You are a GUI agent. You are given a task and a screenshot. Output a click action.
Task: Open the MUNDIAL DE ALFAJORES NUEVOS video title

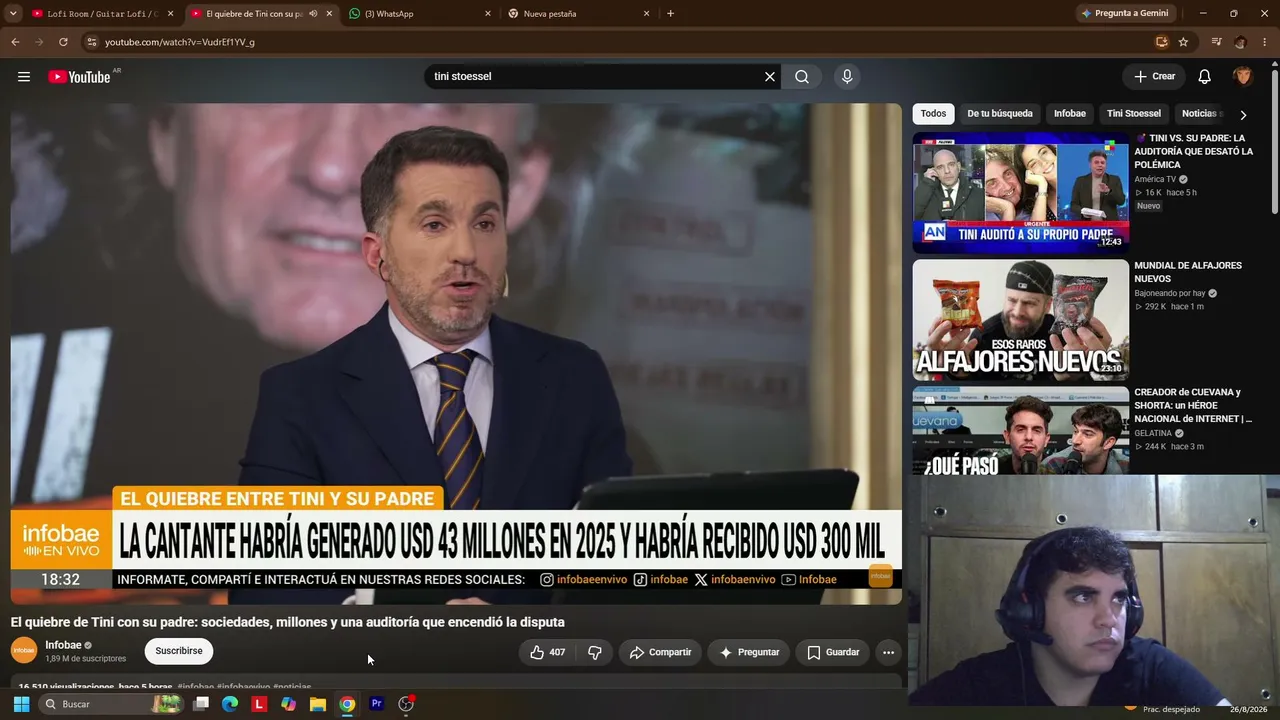(x=1188, y=272)
